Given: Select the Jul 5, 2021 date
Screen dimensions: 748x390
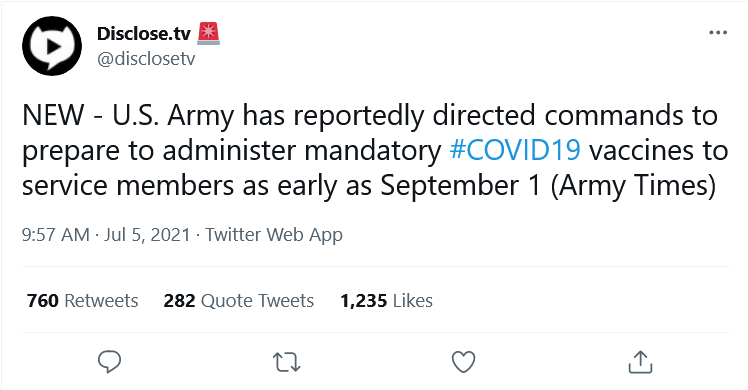Looking at the screenshot, I should tap(147, 235).
